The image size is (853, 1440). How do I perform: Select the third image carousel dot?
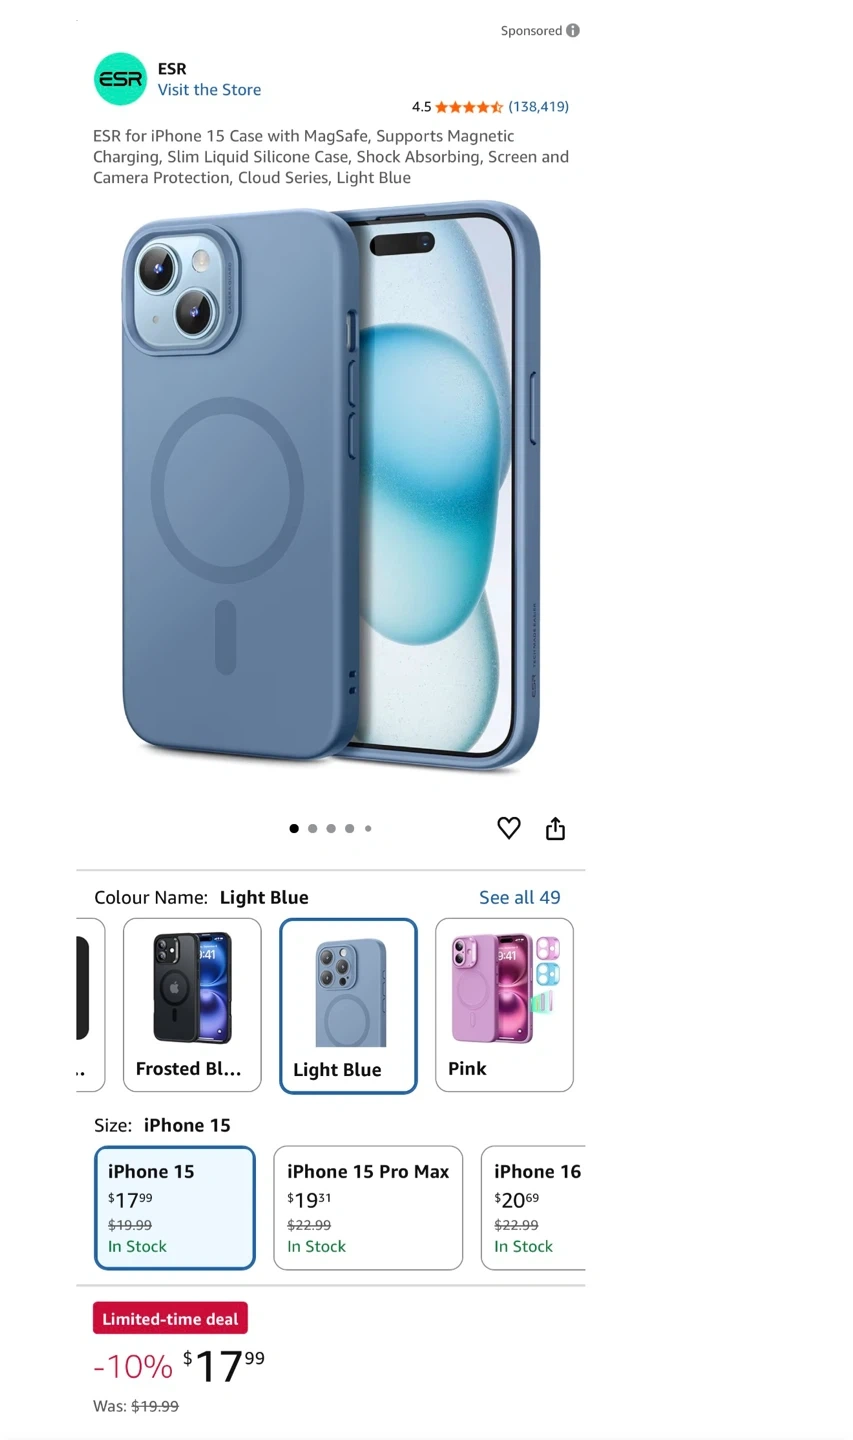point(331,828)
